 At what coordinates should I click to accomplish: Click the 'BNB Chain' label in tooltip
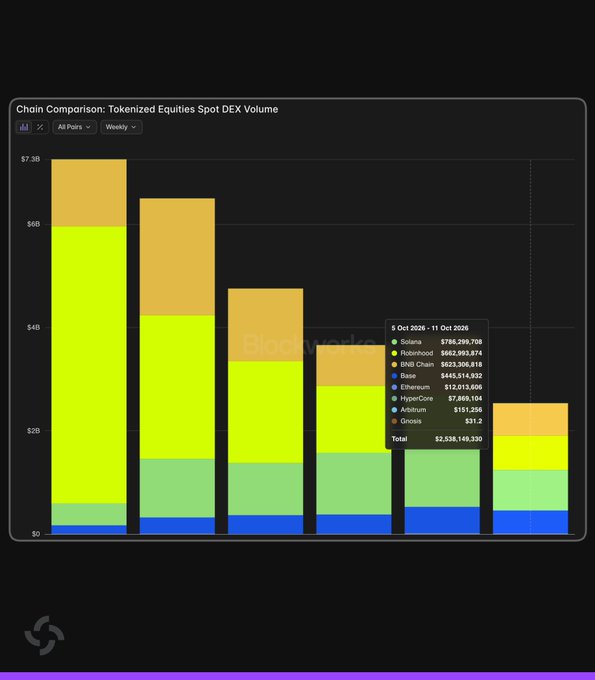tap(417, 364)
